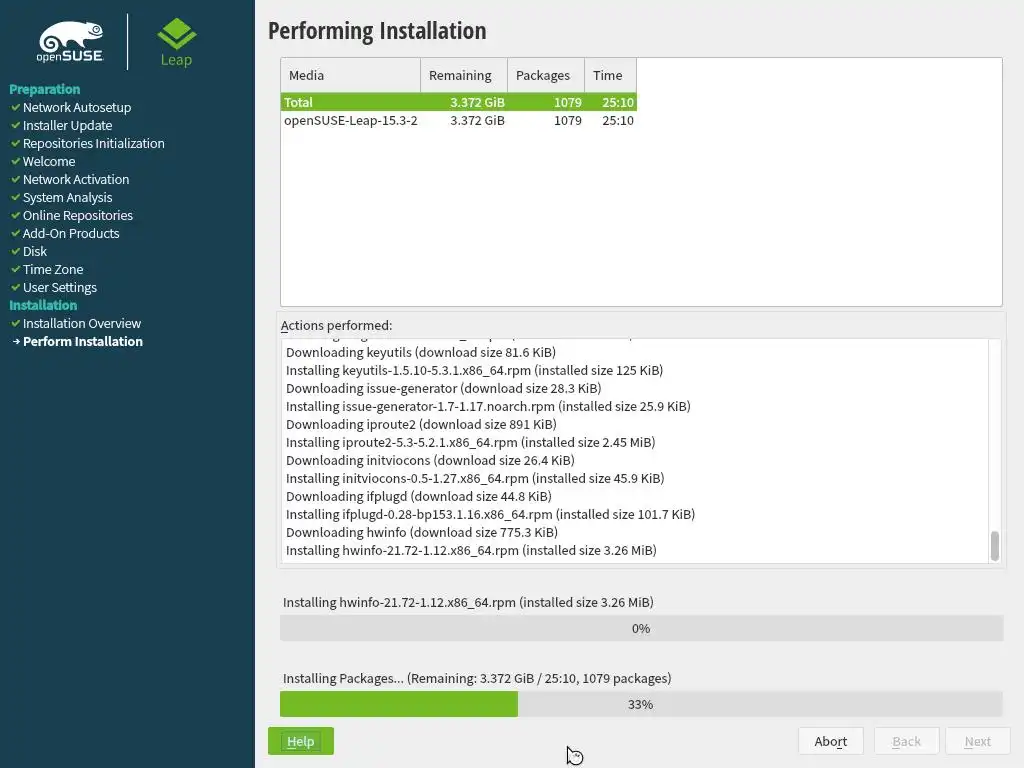
Task: Click the overall progress bar at 33%
Action: [x=641, y=704]
